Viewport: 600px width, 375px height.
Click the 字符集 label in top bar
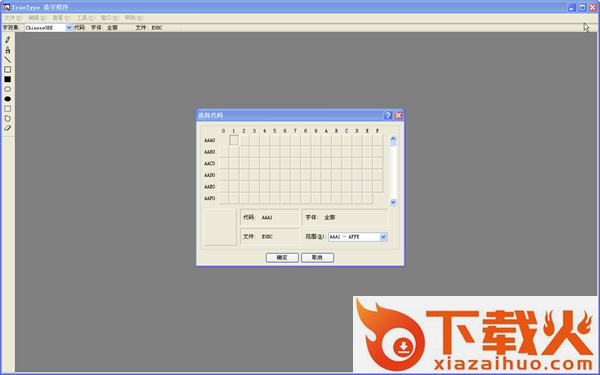(10, 28)
